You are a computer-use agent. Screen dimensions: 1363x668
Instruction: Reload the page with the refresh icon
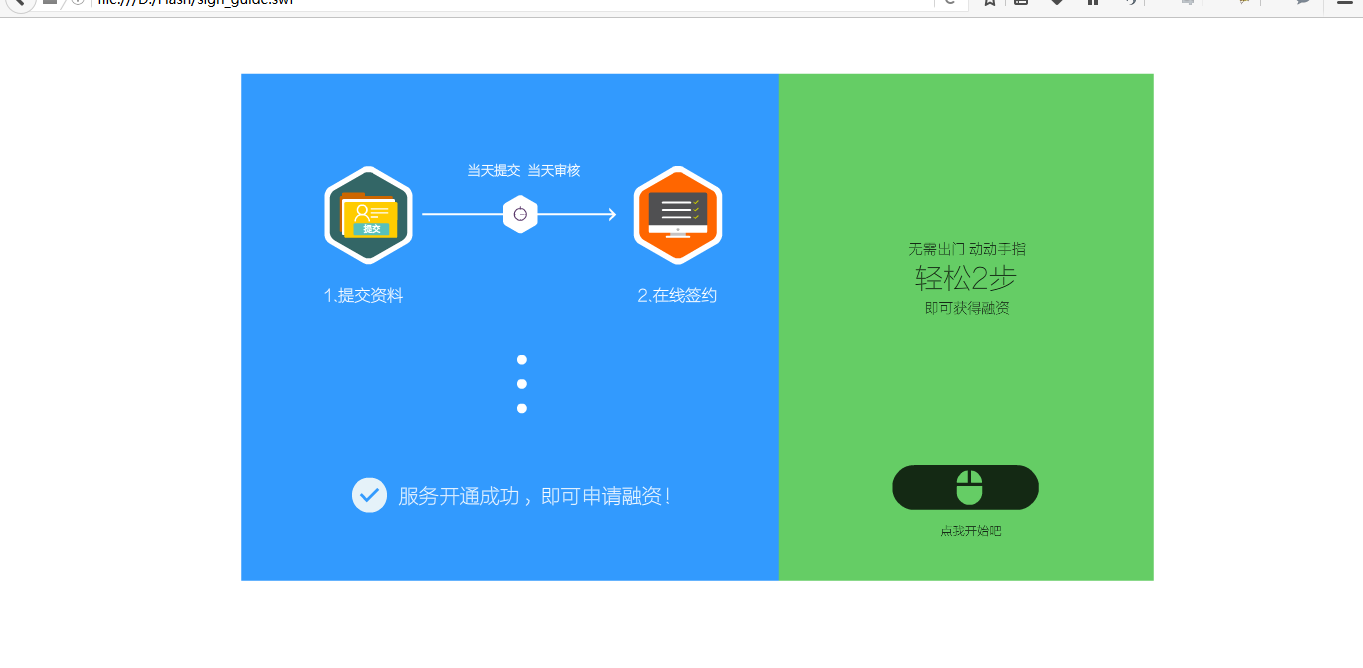click(x=949, y=3)
